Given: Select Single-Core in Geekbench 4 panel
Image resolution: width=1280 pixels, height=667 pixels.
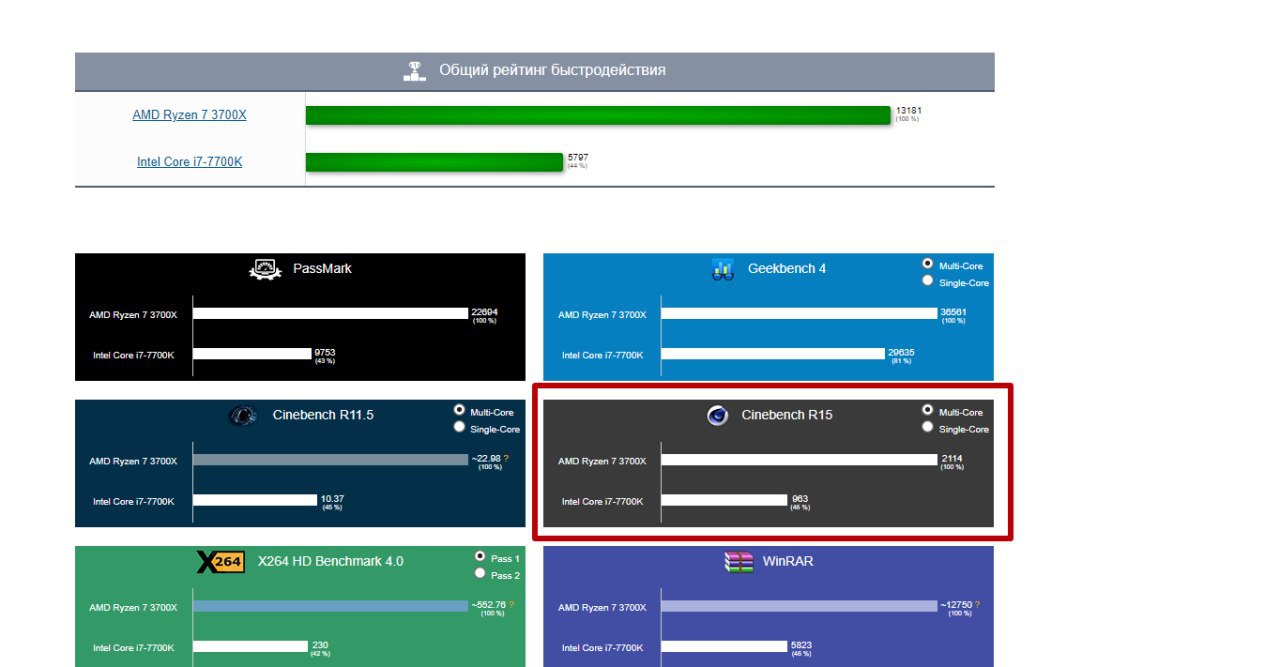Looking at the screenshot, I should coord(927,281).
